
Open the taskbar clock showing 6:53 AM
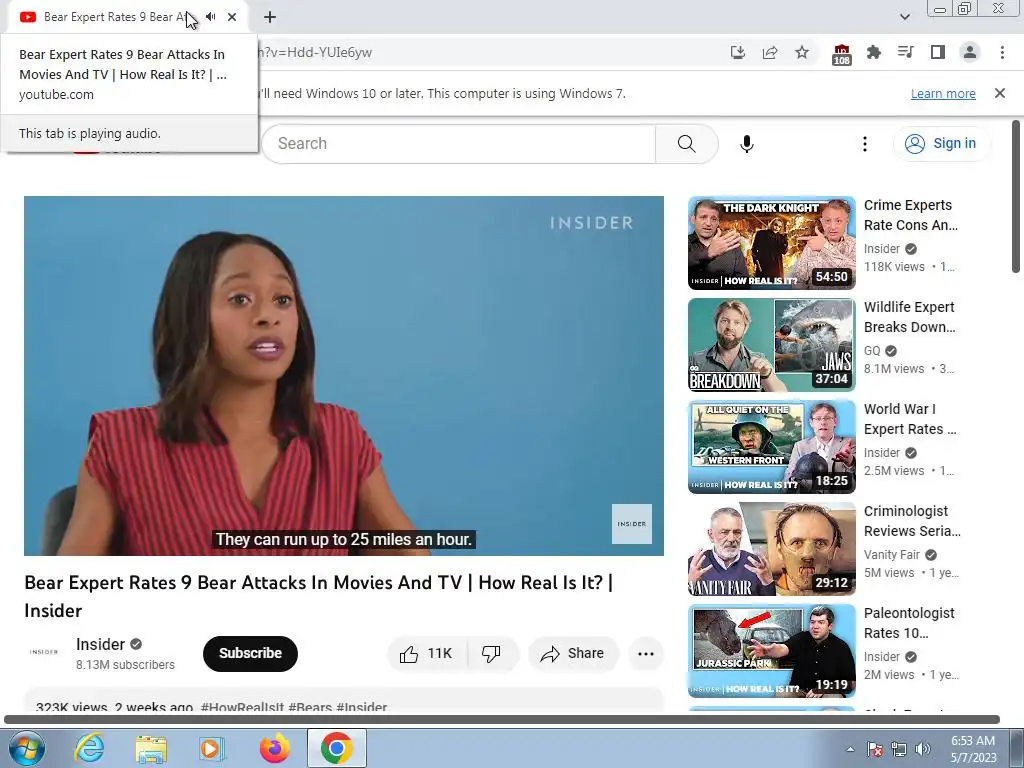tap(973, 749)
